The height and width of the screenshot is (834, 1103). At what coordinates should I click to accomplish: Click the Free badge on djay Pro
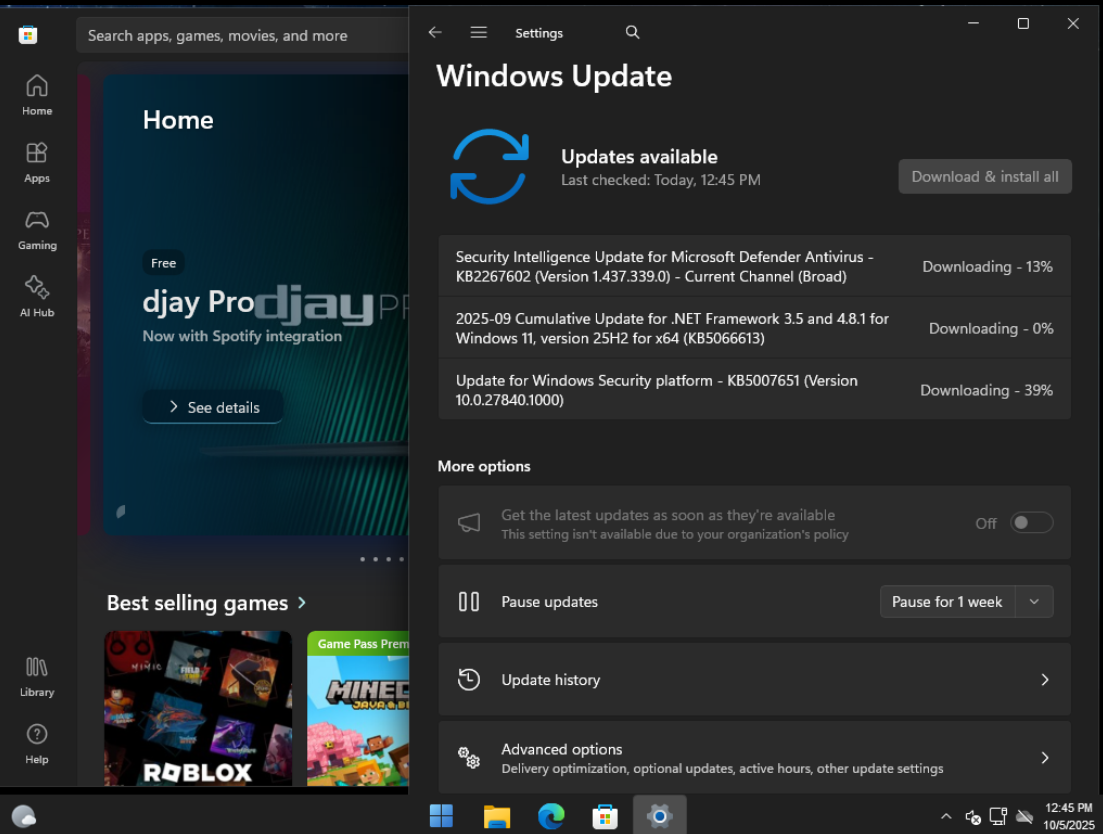click(x=163, y=263)
